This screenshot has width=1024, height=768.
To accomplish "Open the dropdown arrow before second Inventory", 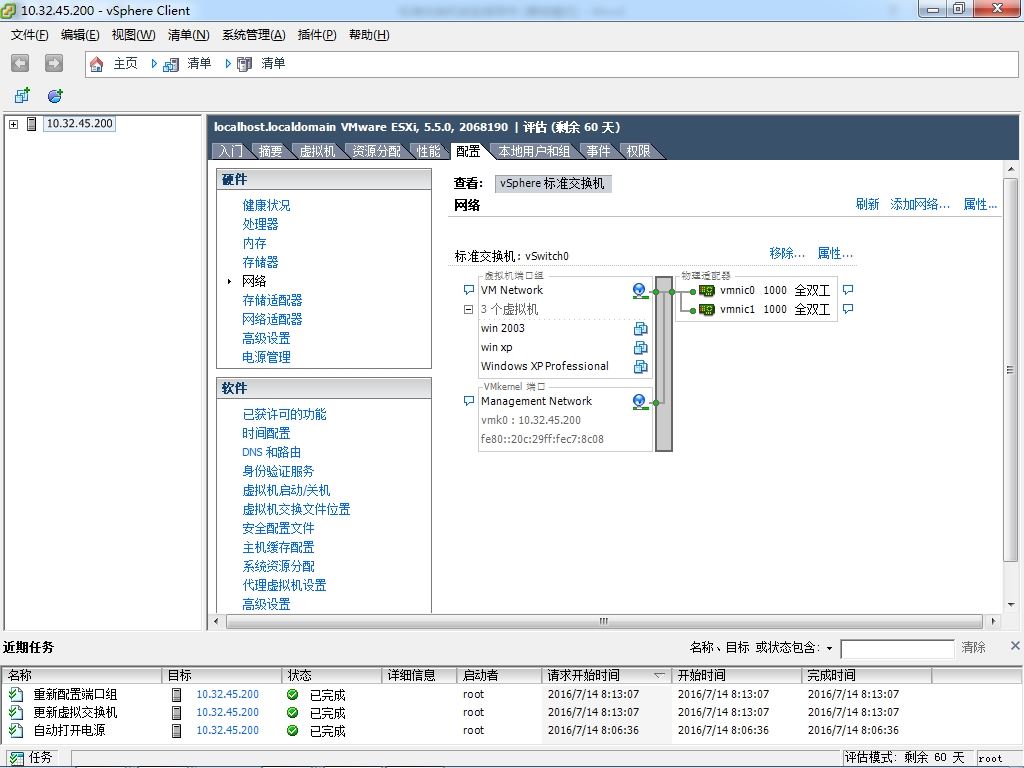I will point(228,63).
